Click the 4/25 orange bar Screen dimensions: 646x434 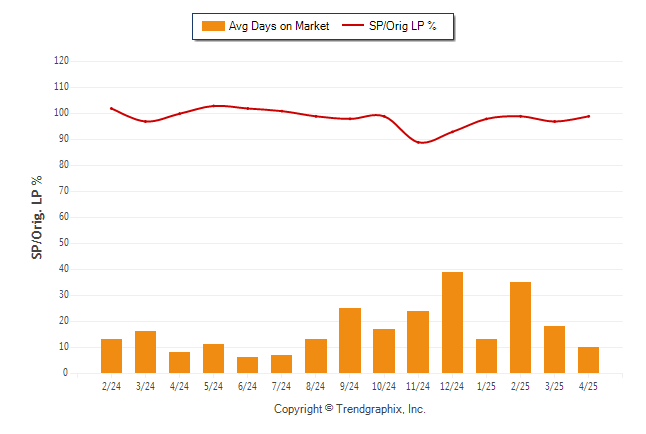click(x=588, y=360)
